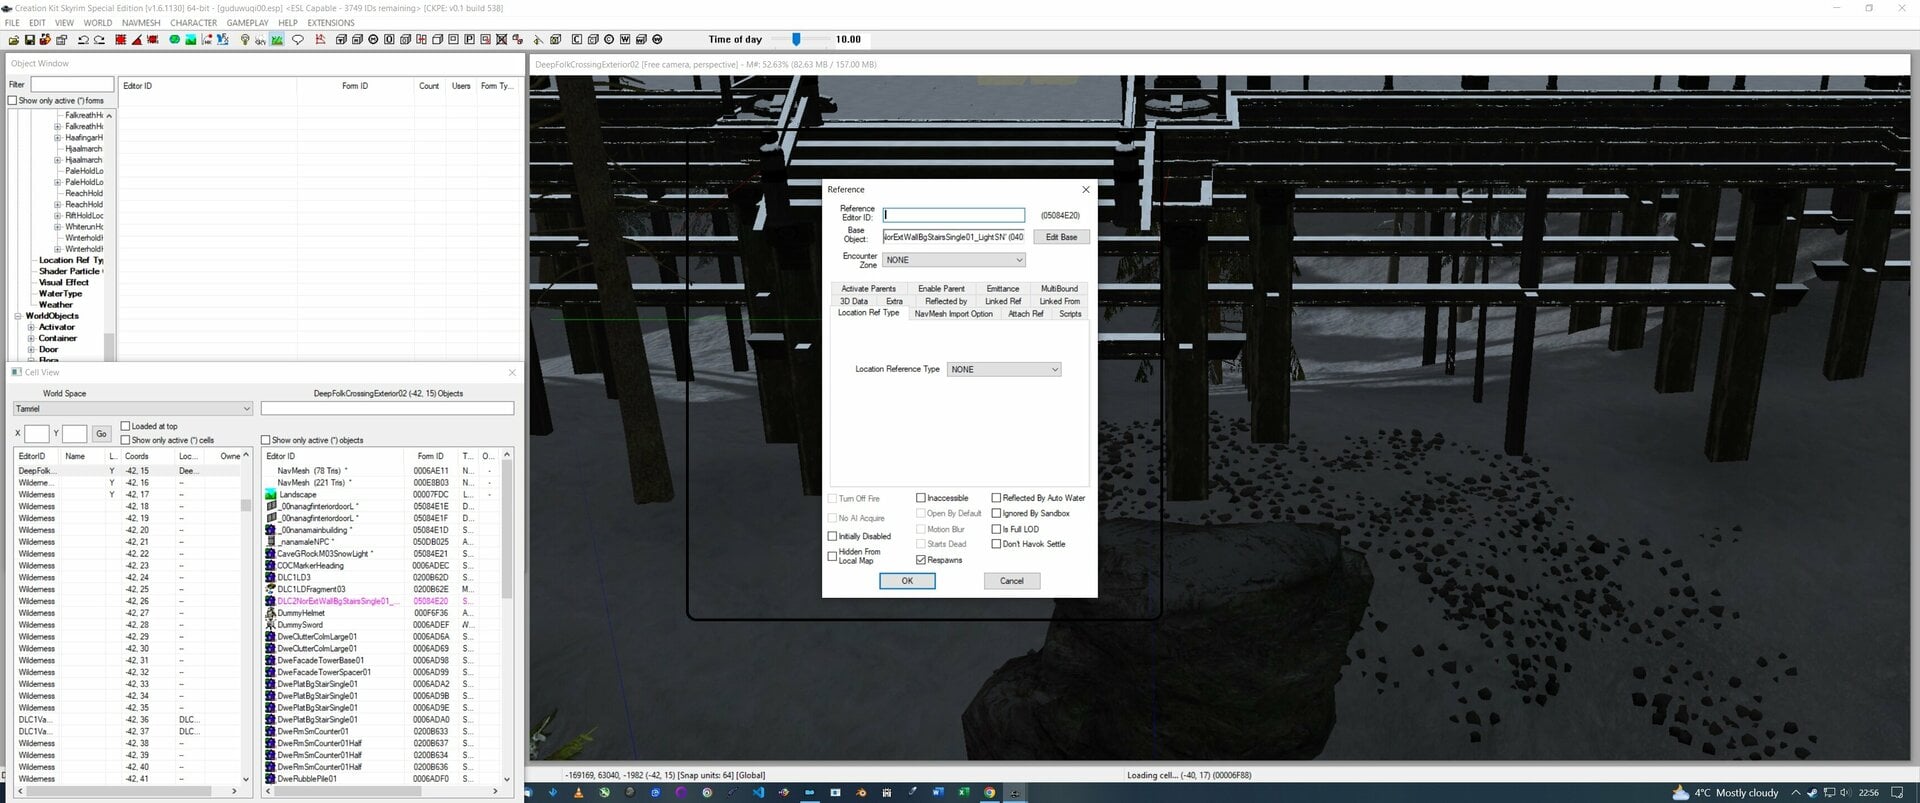Open the Encounter Zone dropdown
The width and height of the screenshot is (1920, 803).
[954, 260]
